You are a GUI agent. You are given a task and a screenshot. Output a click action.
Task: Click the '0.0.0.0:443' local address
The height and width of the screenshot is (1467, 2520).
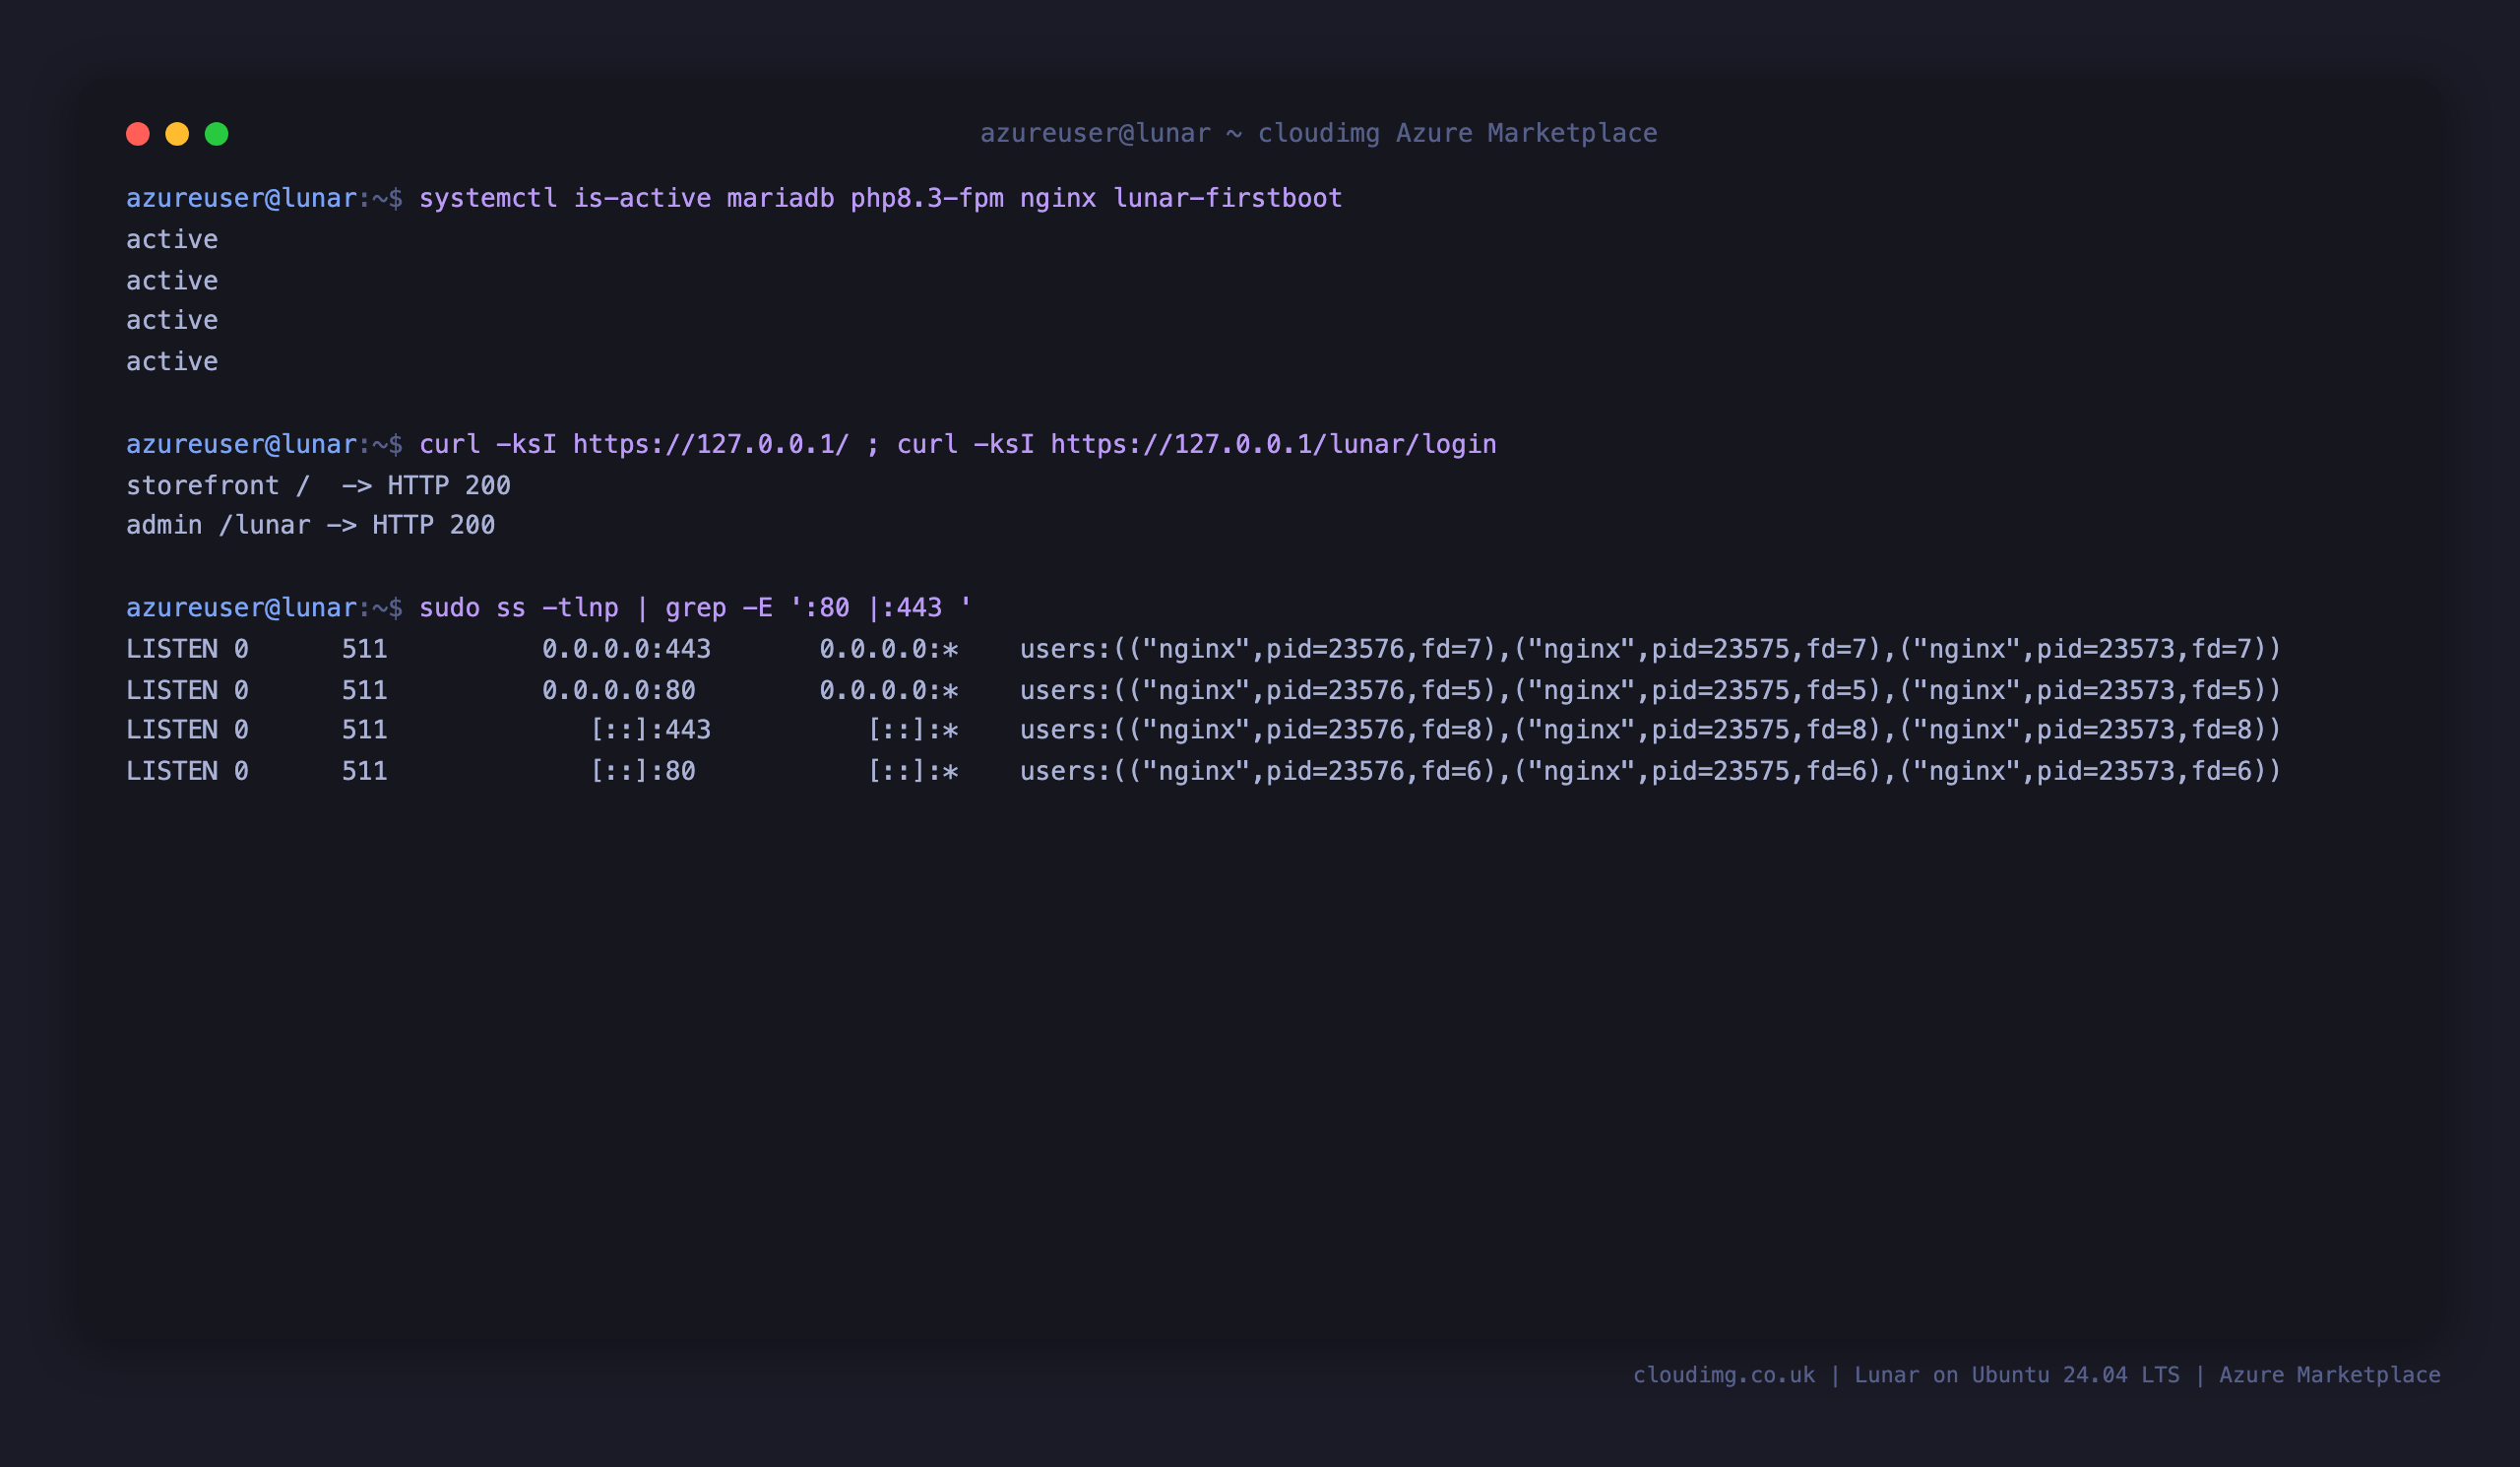(626, 649)
